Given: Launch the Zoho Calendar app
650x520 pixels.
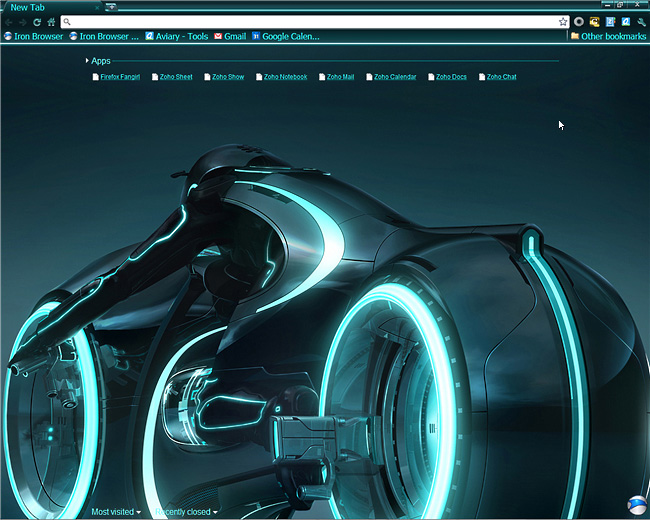Looking at the screenshot, I should click(391, 77).
